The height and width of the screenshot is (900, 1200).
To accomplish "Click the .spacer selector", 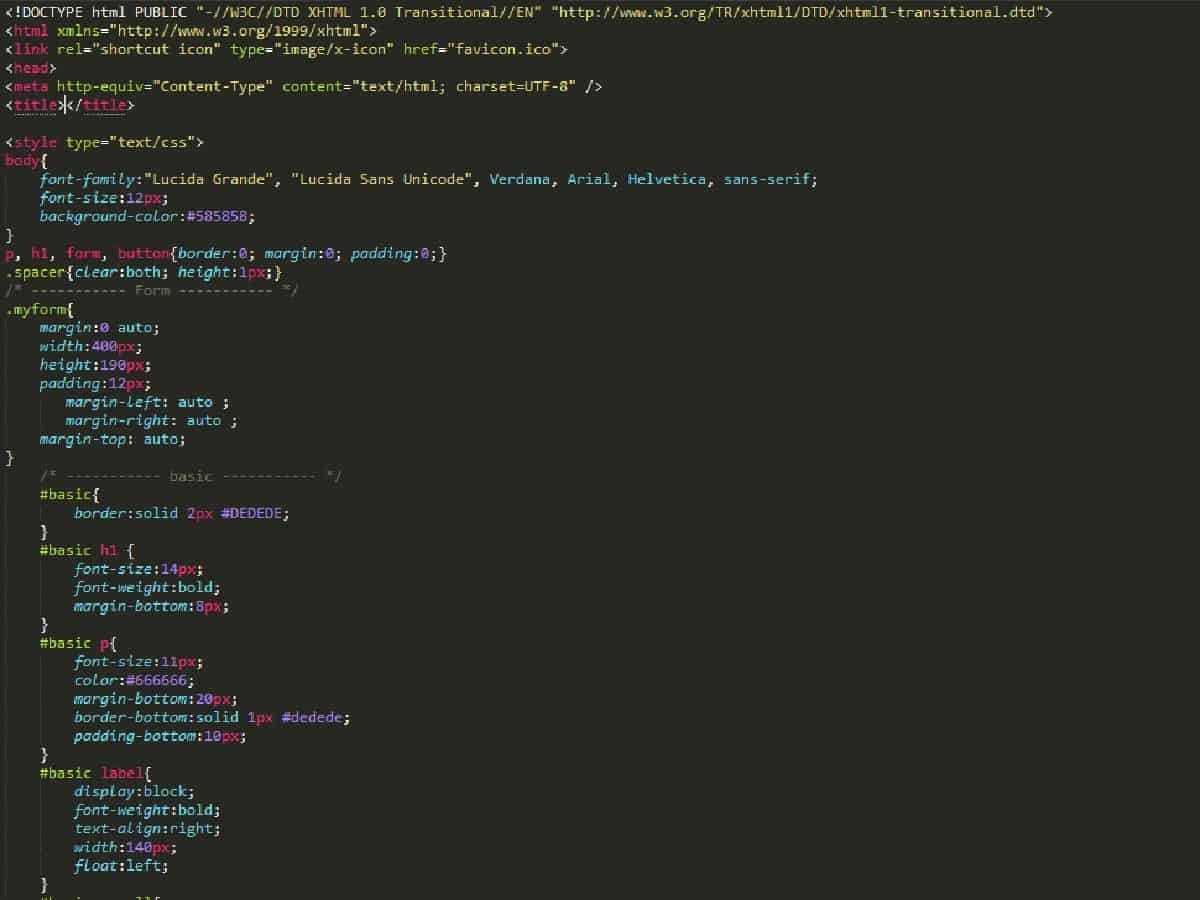I will 36,272.
